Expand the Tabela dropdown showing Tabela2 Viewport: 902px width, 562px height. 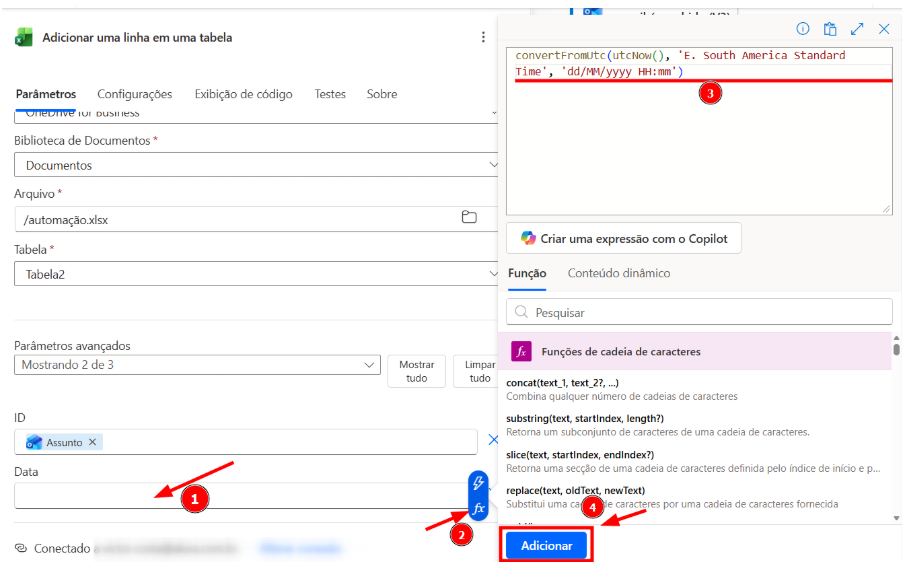point(256,274)
